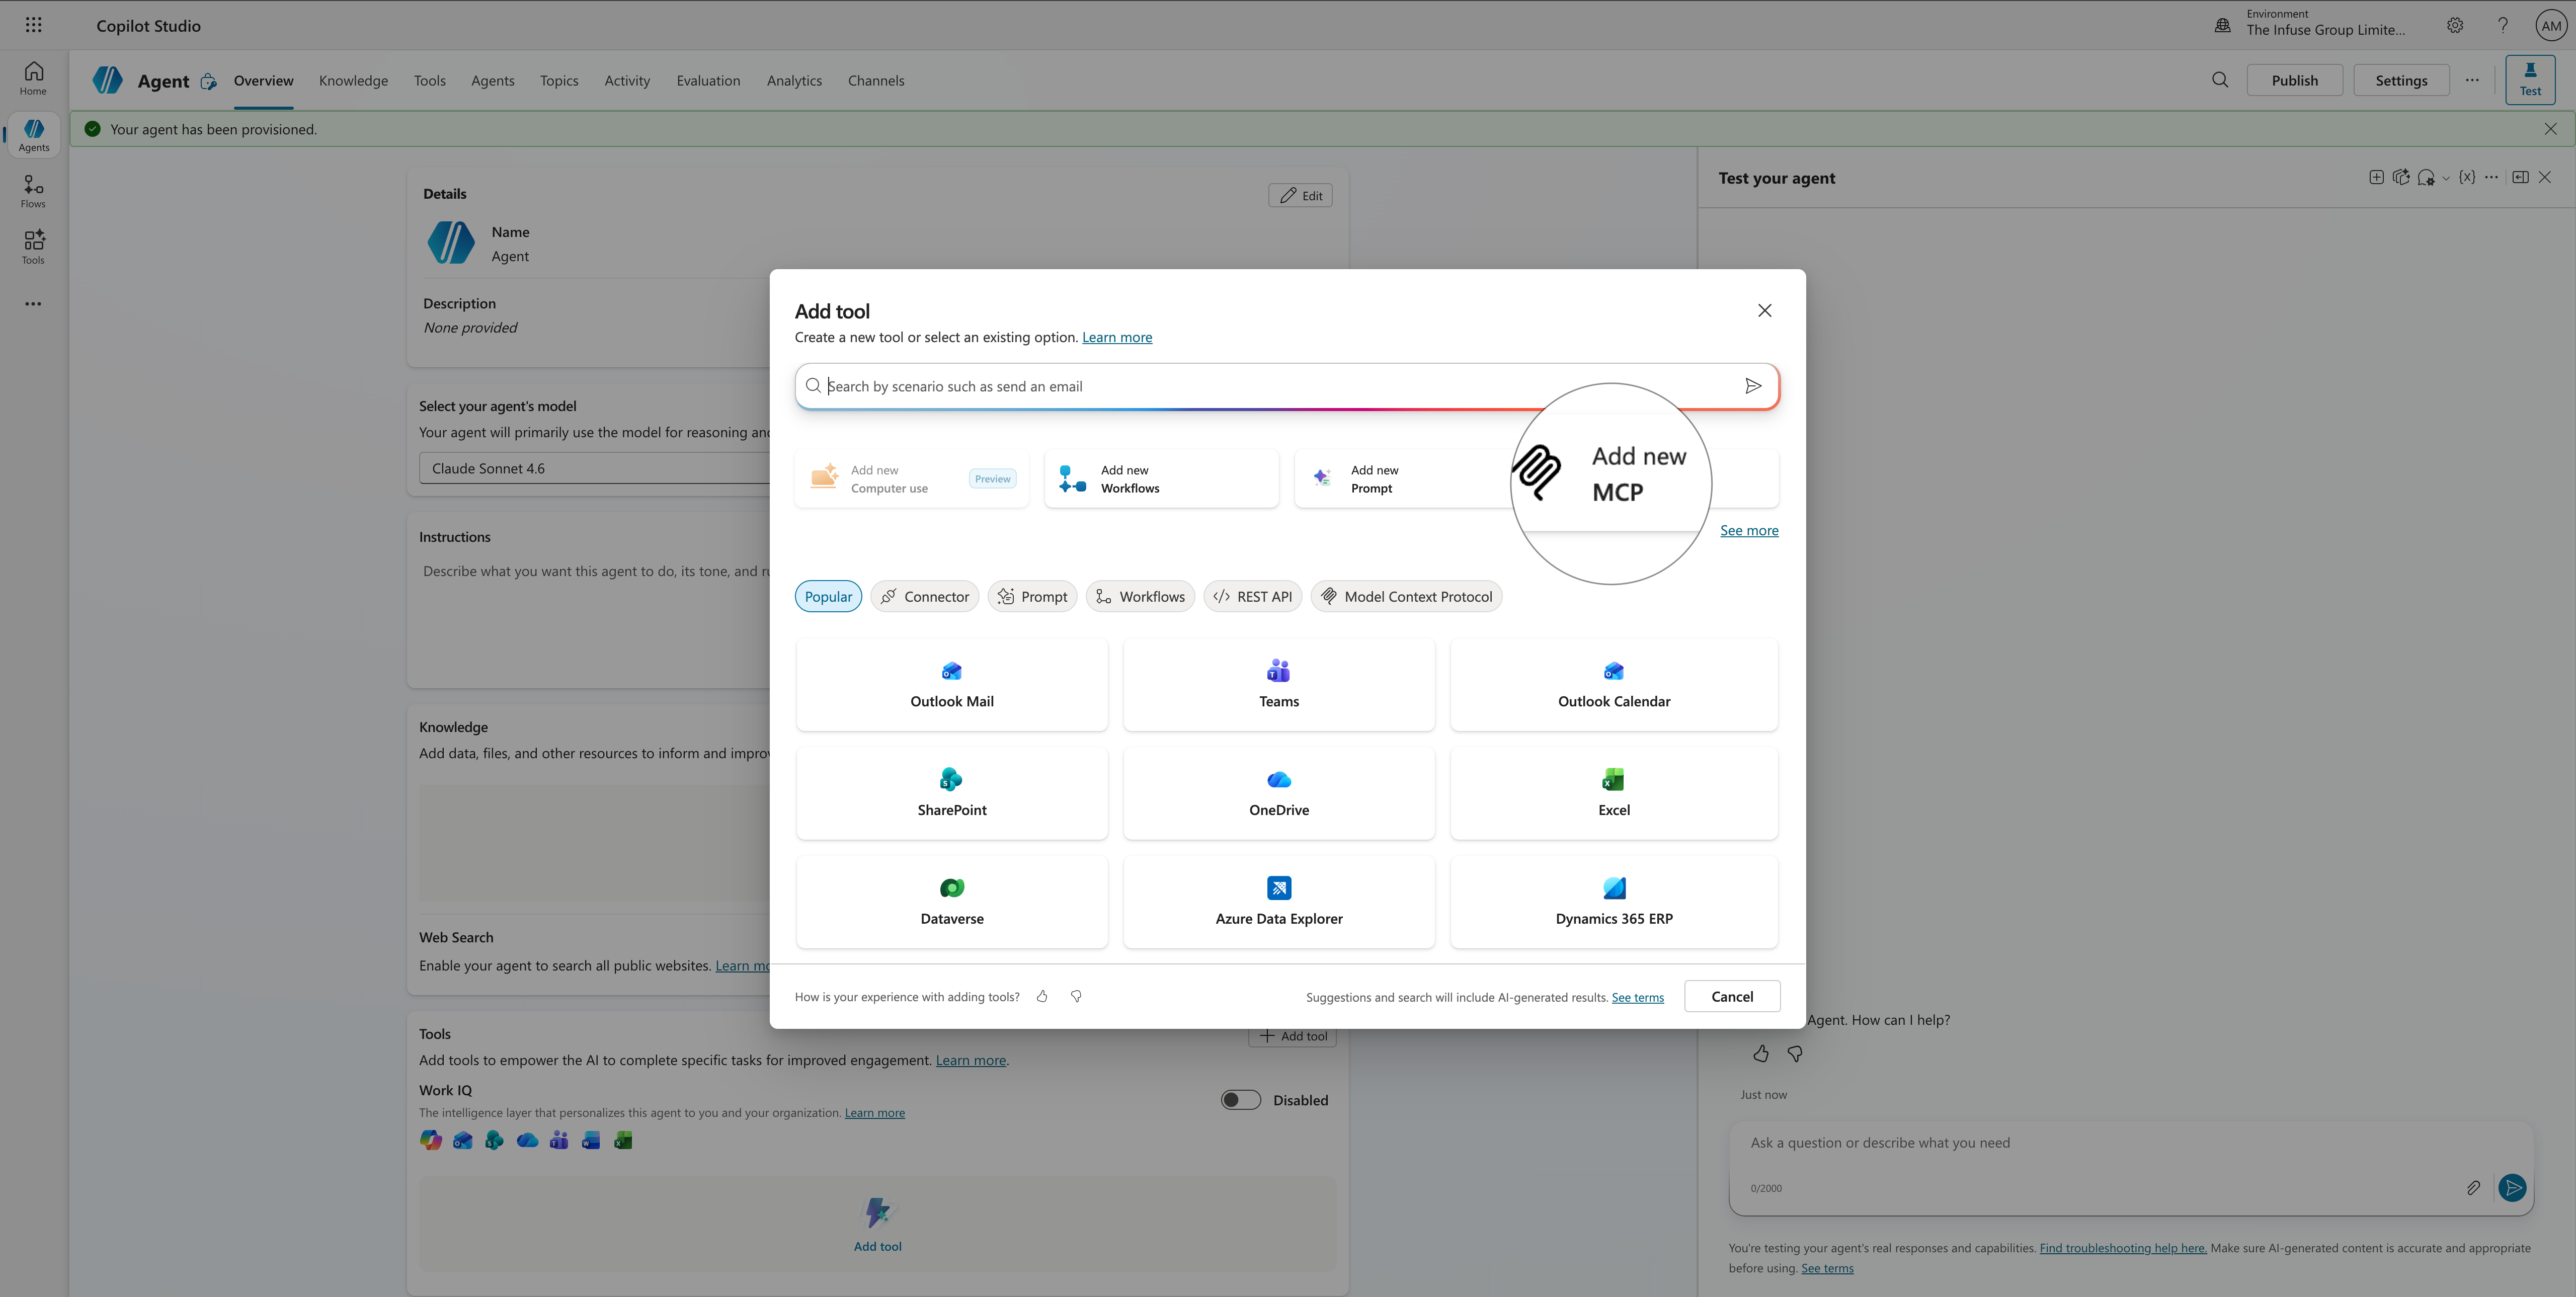Image resolution: width=2576 pixels, height=1297 pixels.
Task: Open Learn more link in Add tool dialog
Action: pos(1117,338)
